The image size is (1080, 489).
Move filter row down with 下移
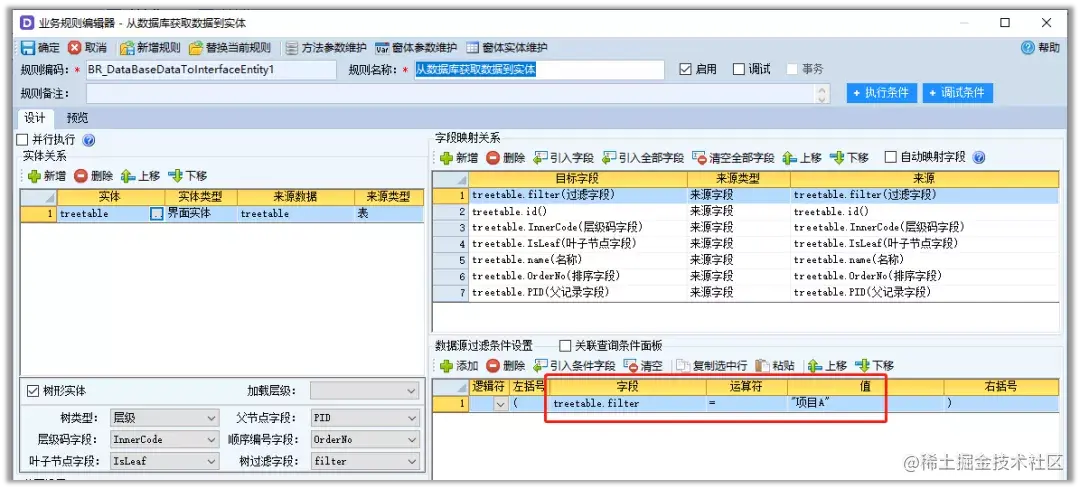point(874,366)
